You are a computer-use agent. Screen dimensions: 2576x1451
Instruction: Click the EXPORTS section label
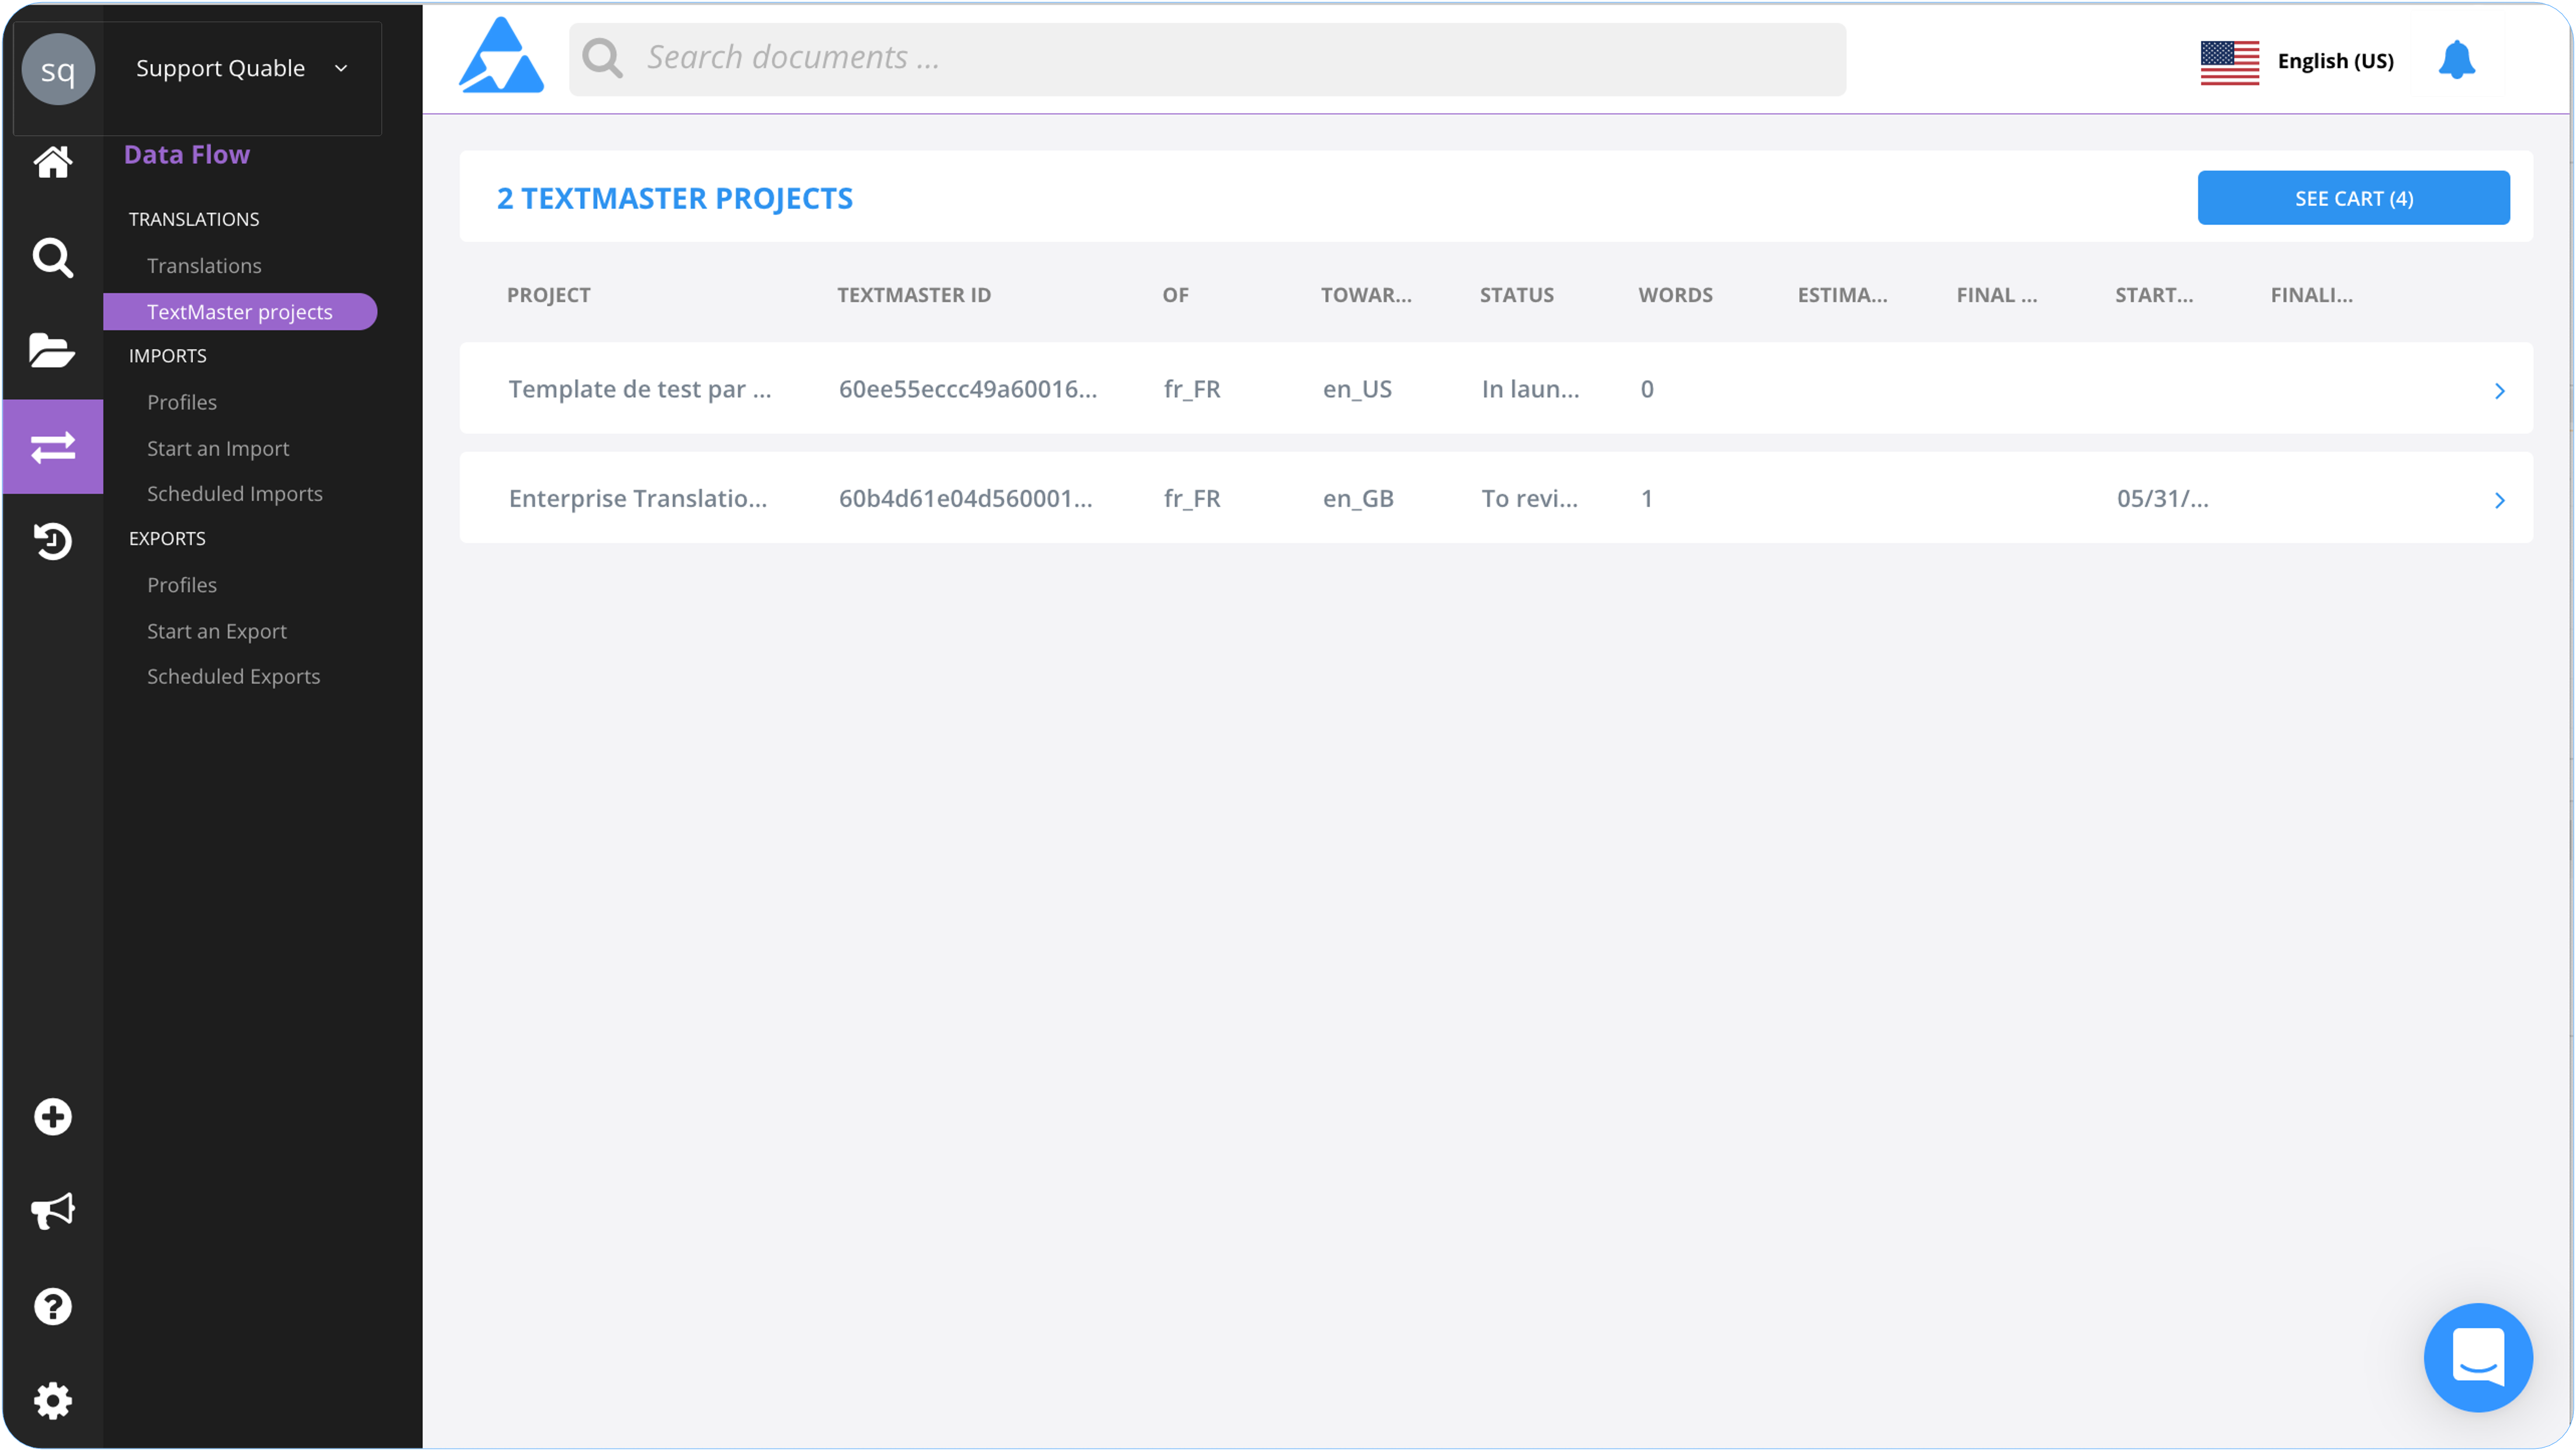pyautogui.click(x=167, y=539)
